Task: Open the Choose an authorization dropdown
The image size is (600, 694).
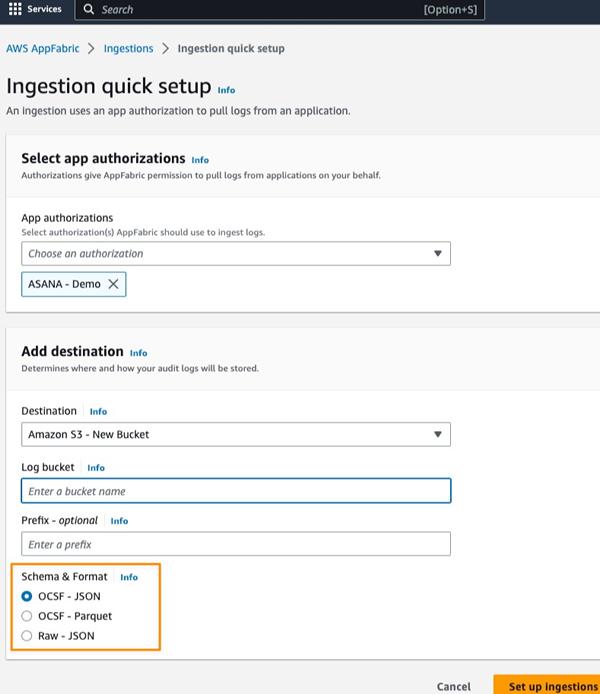Action: [236, 254]
